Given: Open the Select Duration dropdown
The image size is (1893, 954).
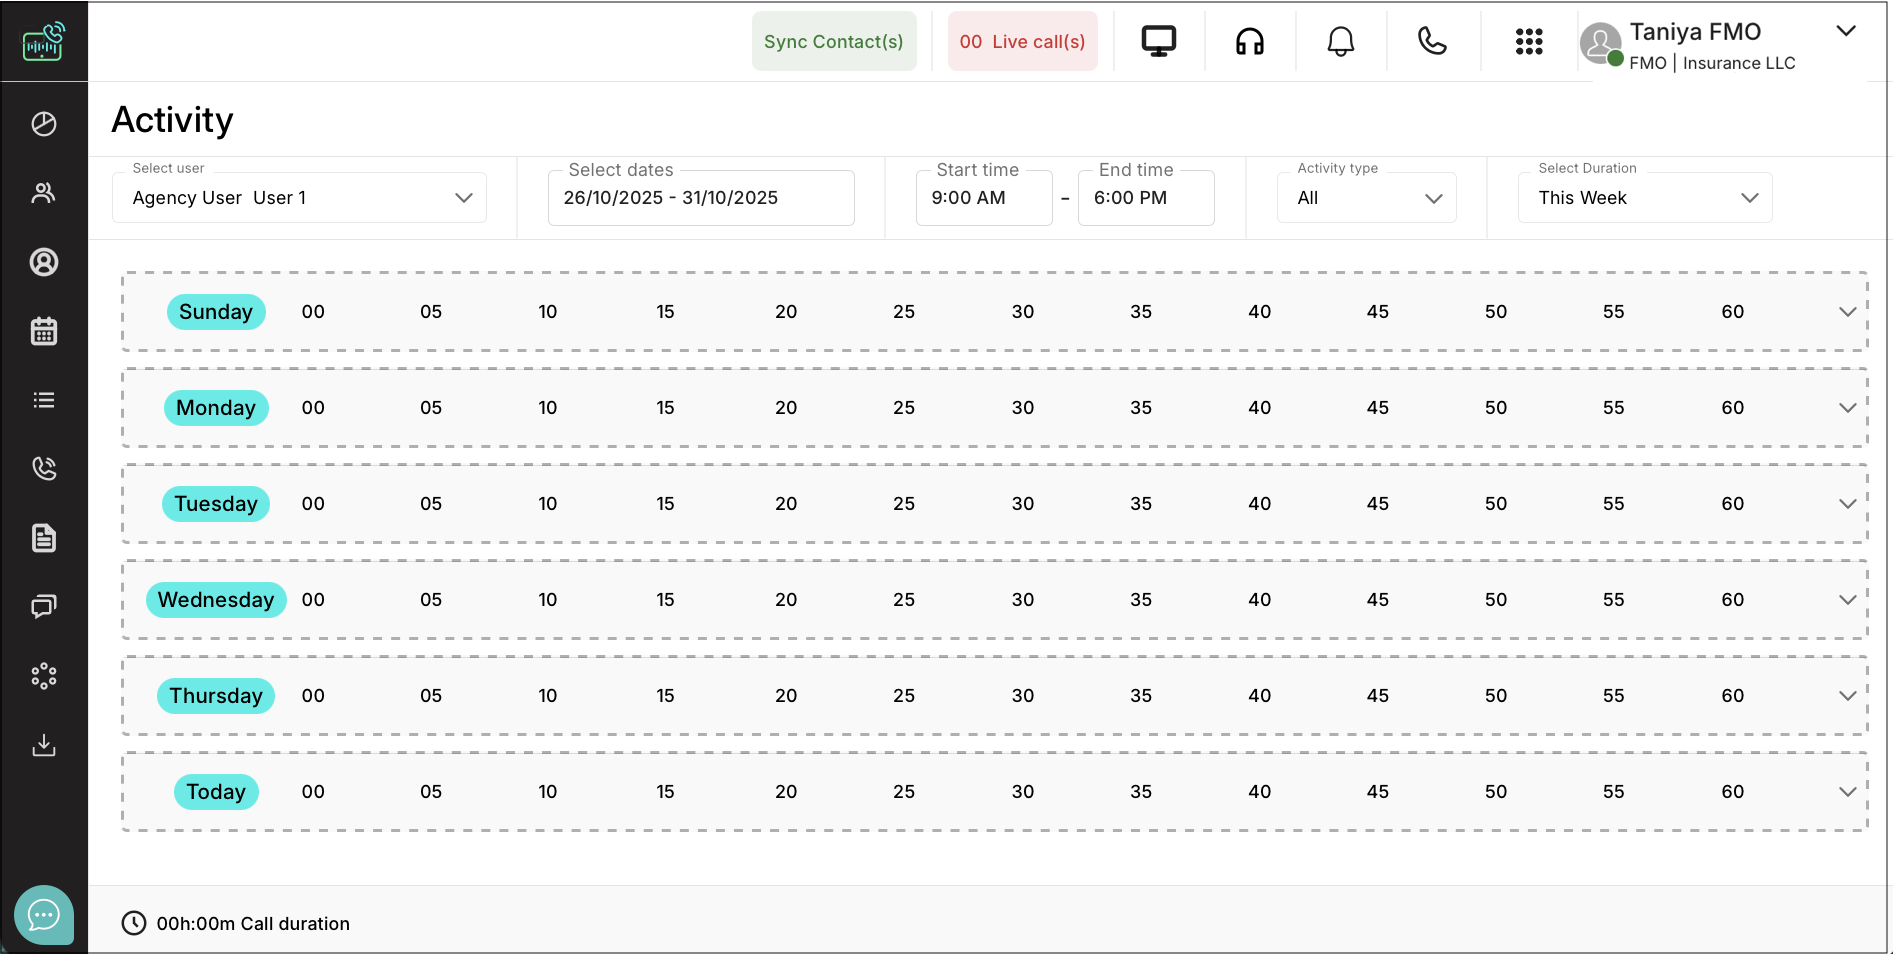Looking at the screenshot, I should point(1644,198).
